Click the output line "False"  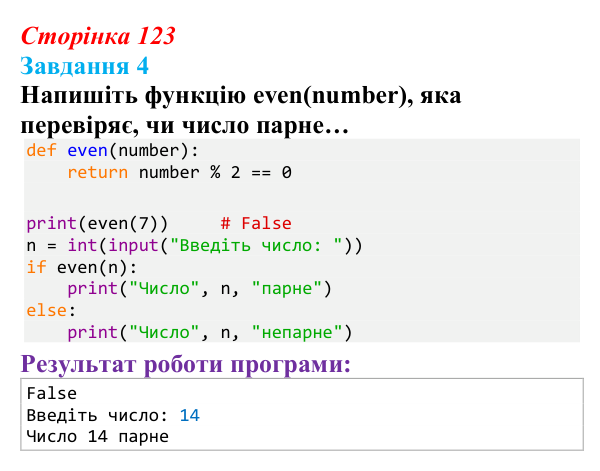tap(52, 394)
